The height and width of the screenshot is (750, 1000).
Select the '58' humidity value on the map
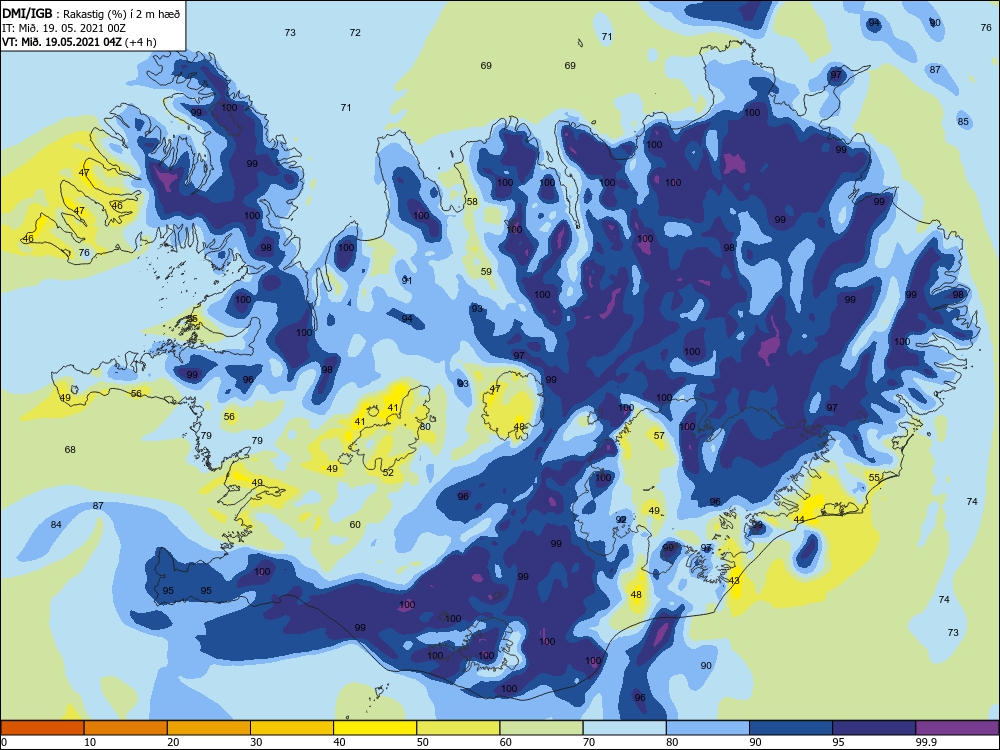pyautogui.click(x=472, y=202)
